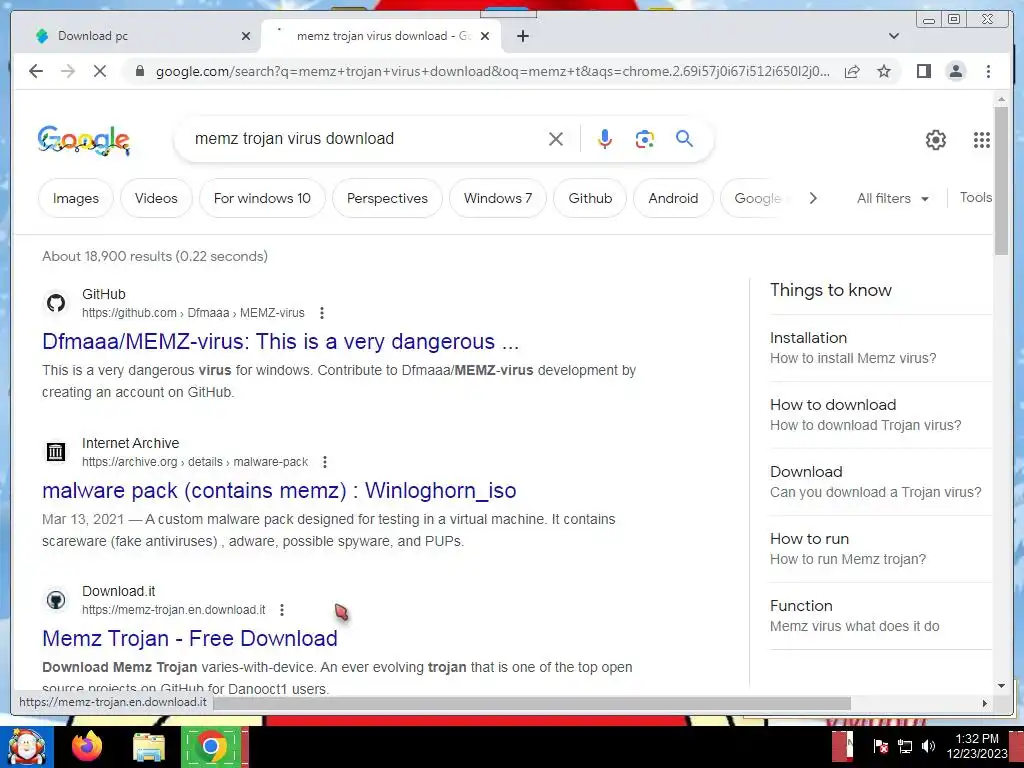Select the Perspectives filter
This screenshot has height=768, width=1024.
pyautogui.click(x=387, y=198)
